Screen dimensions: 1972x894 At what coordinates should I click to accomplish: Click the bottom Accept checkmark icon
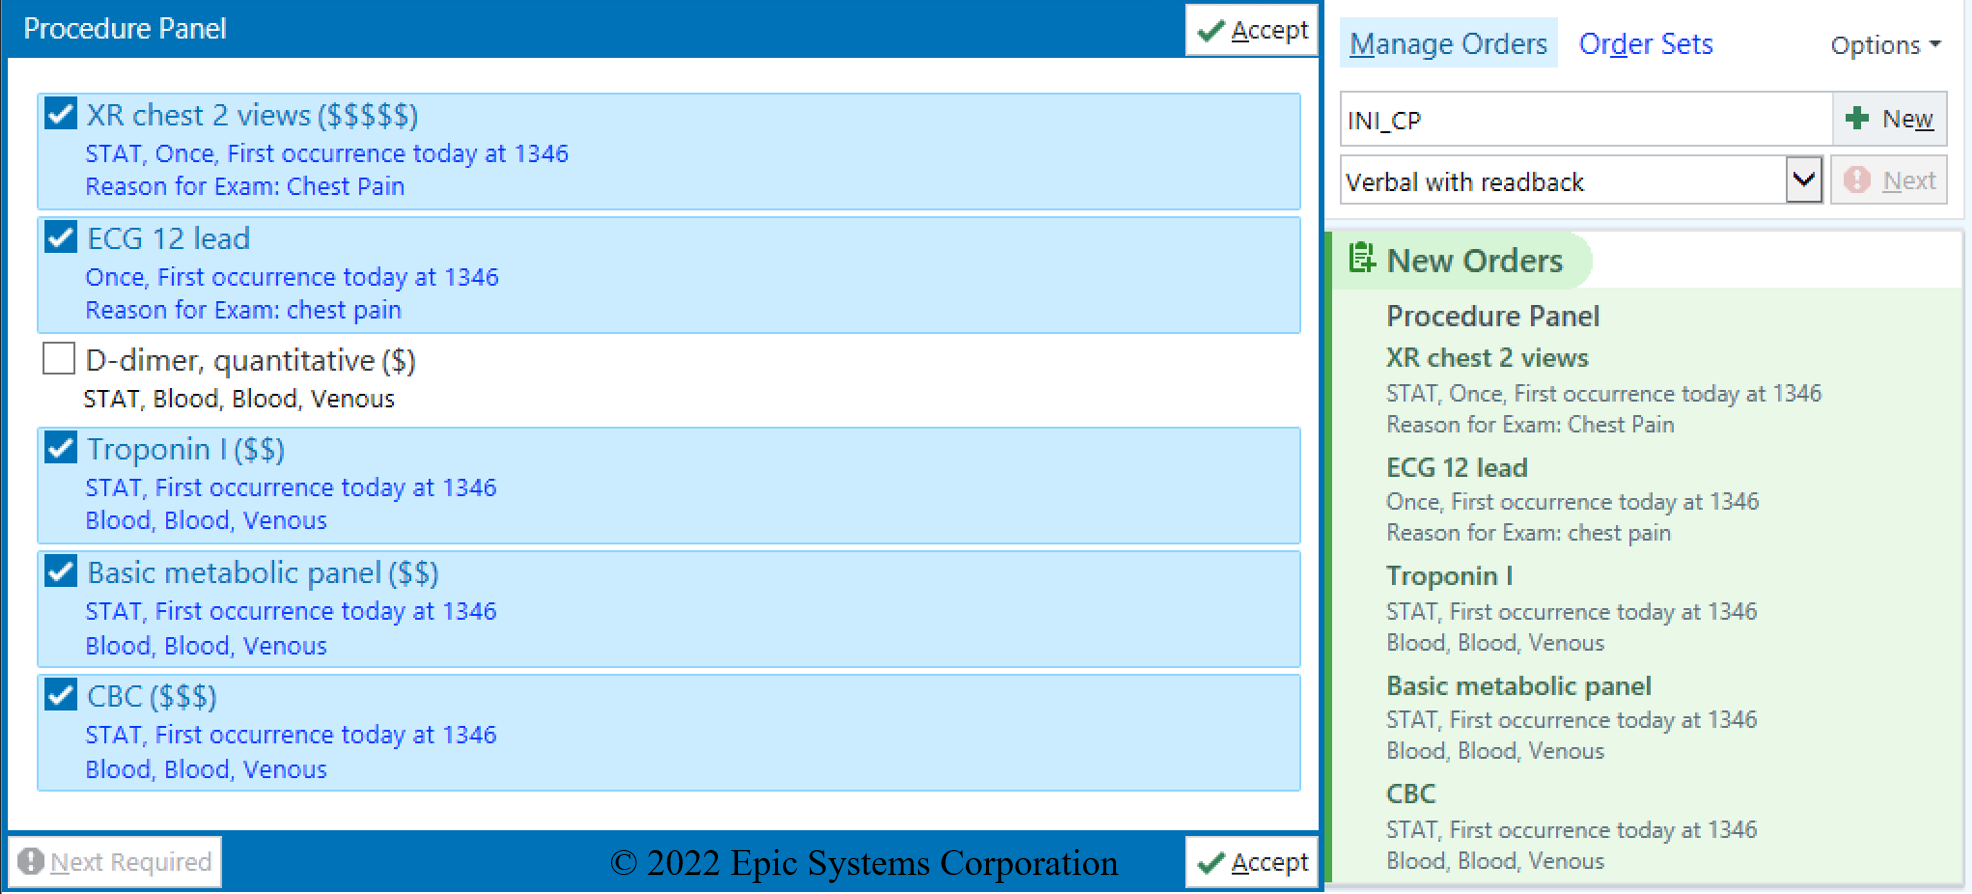[x=1211, y=862]
